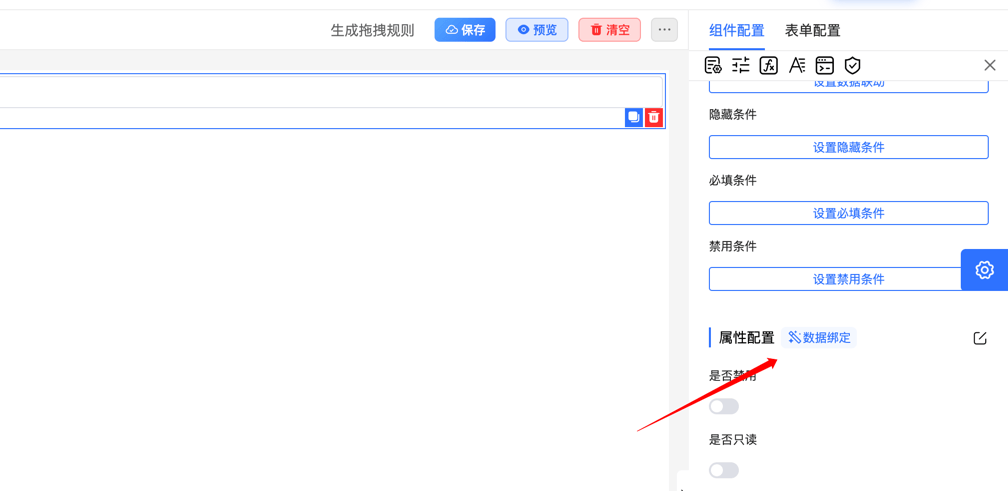This screenshot has height=491, width=1008.
Task: Close the configuration panel with X
Action: (990, 65)
